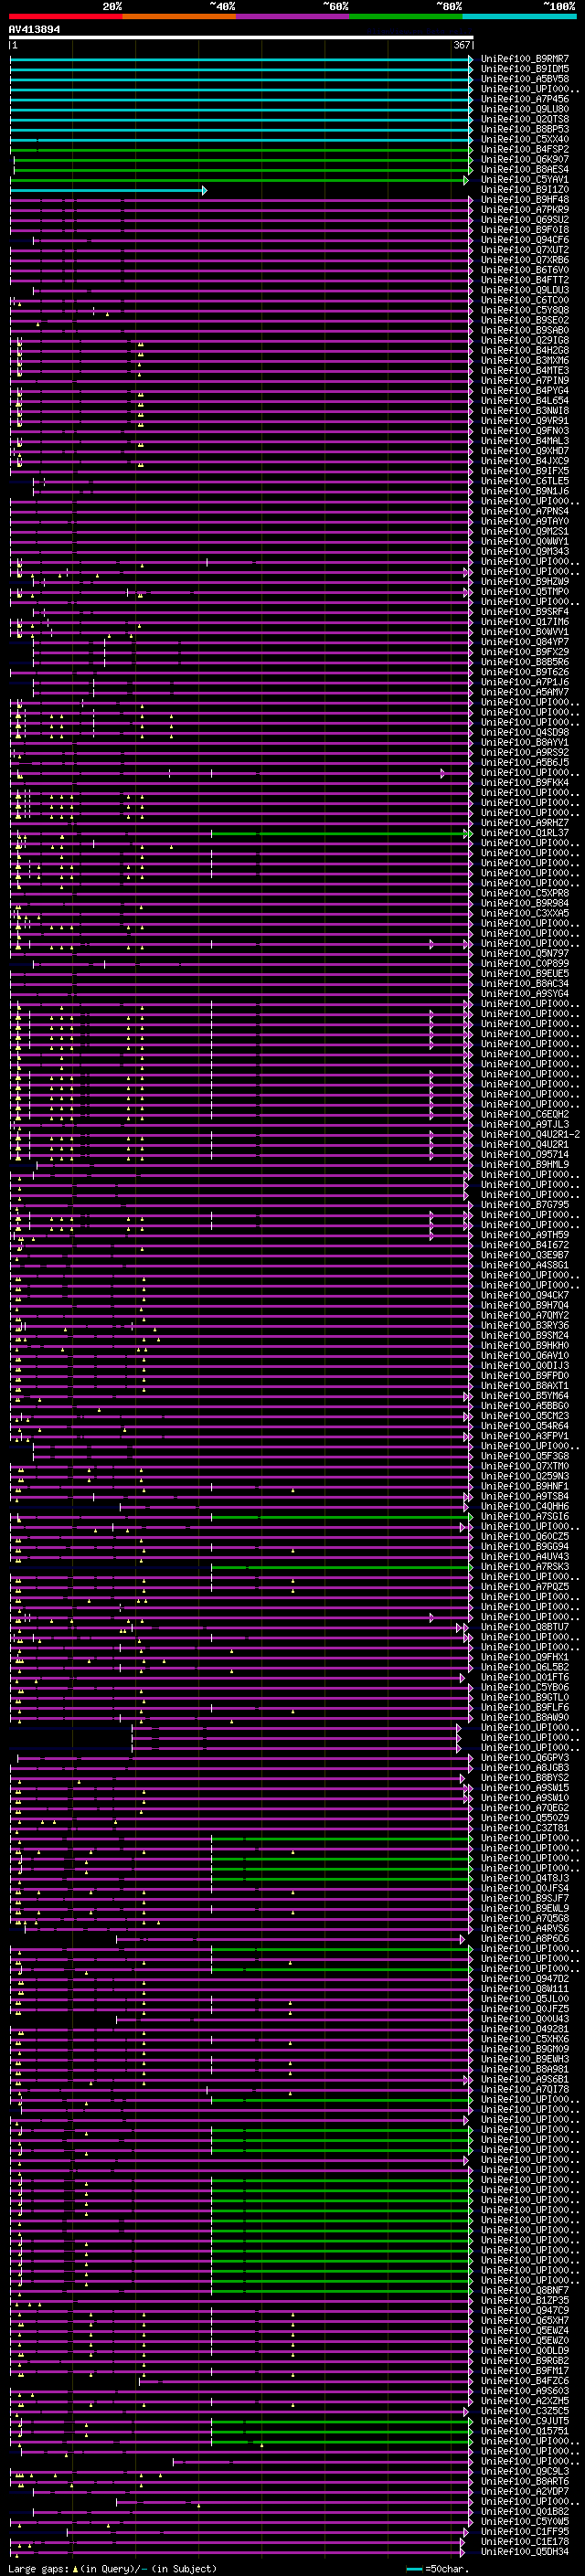Click the last label UniRef100_Q5DH34
Screen dimensions: 585x2576
pos(525,2551)
